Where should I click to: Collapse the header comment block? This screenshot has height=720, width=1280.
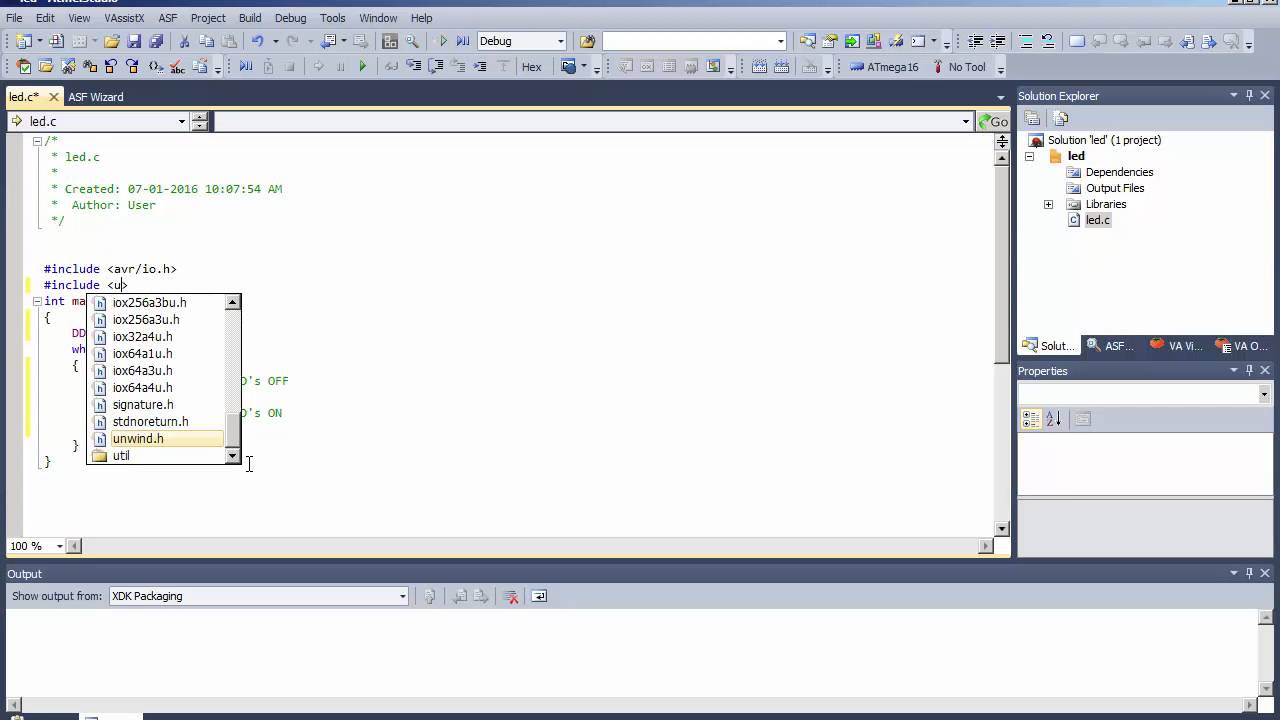pos(37,141)
